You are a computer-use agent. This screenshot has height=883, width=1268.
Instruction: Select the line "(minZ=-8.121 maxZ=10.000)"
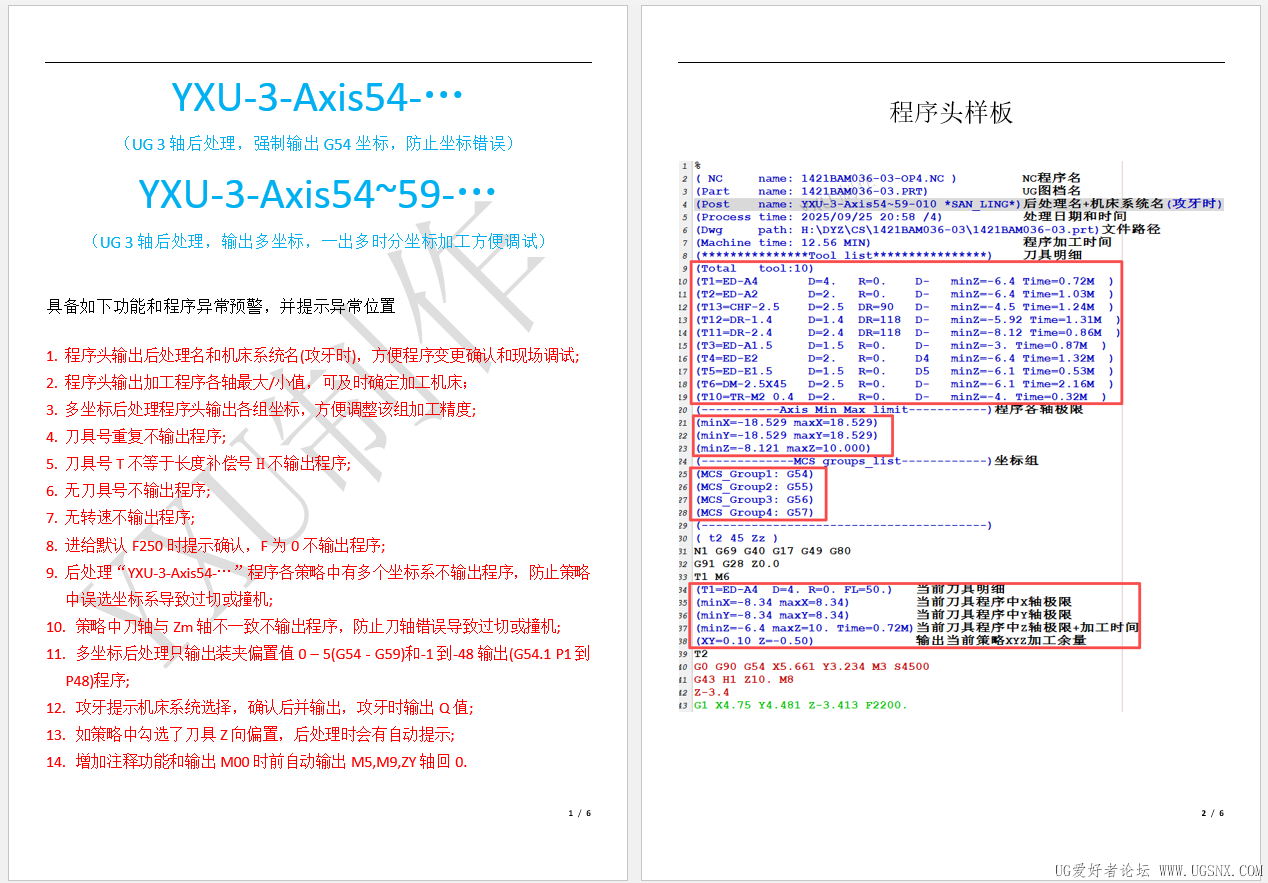(783, 448)
